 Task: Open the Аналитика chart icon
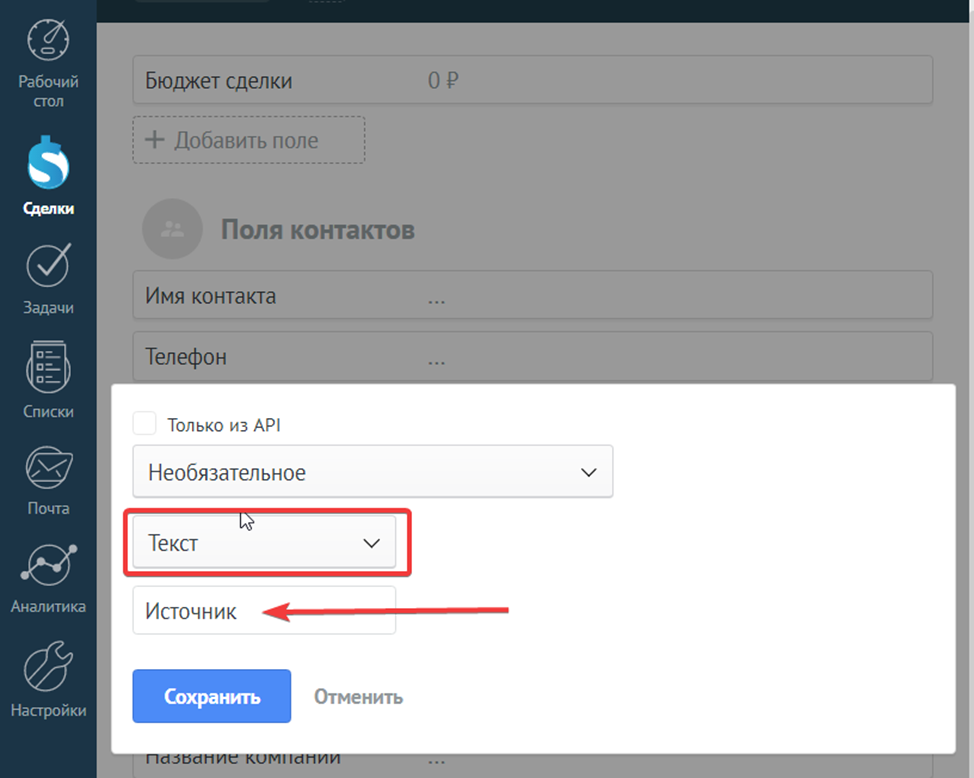click(x=48, y=565)
